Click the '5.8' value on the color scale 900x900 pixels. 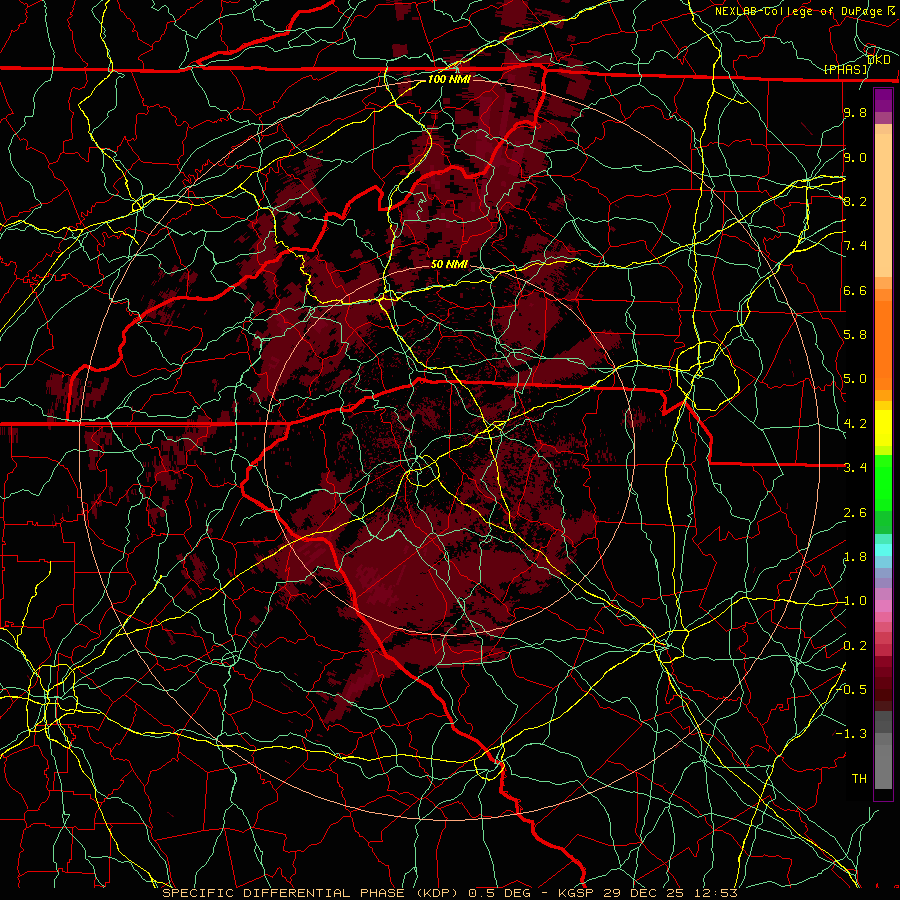pos(855,335)
